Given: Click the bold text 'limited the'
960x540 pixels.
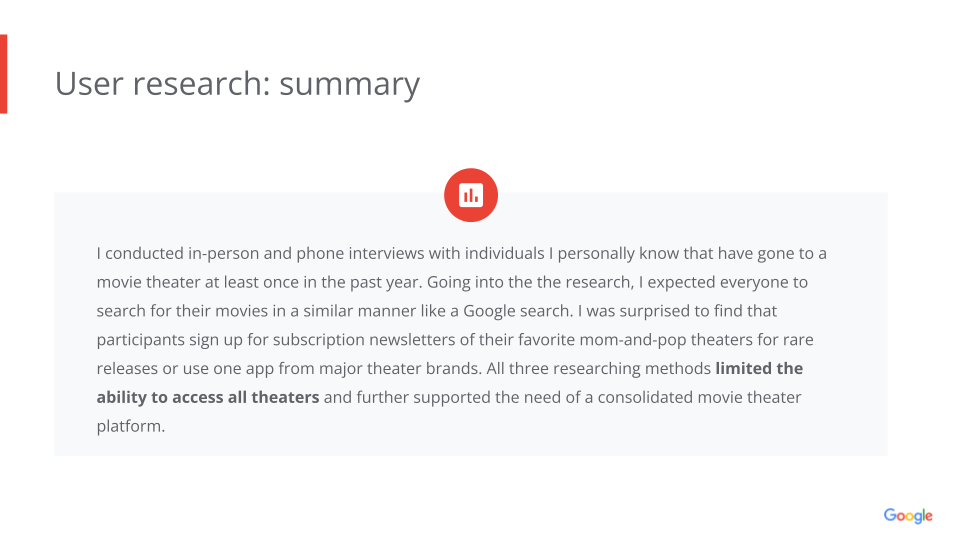Looking at the screenshot, I should coord(759,368).
